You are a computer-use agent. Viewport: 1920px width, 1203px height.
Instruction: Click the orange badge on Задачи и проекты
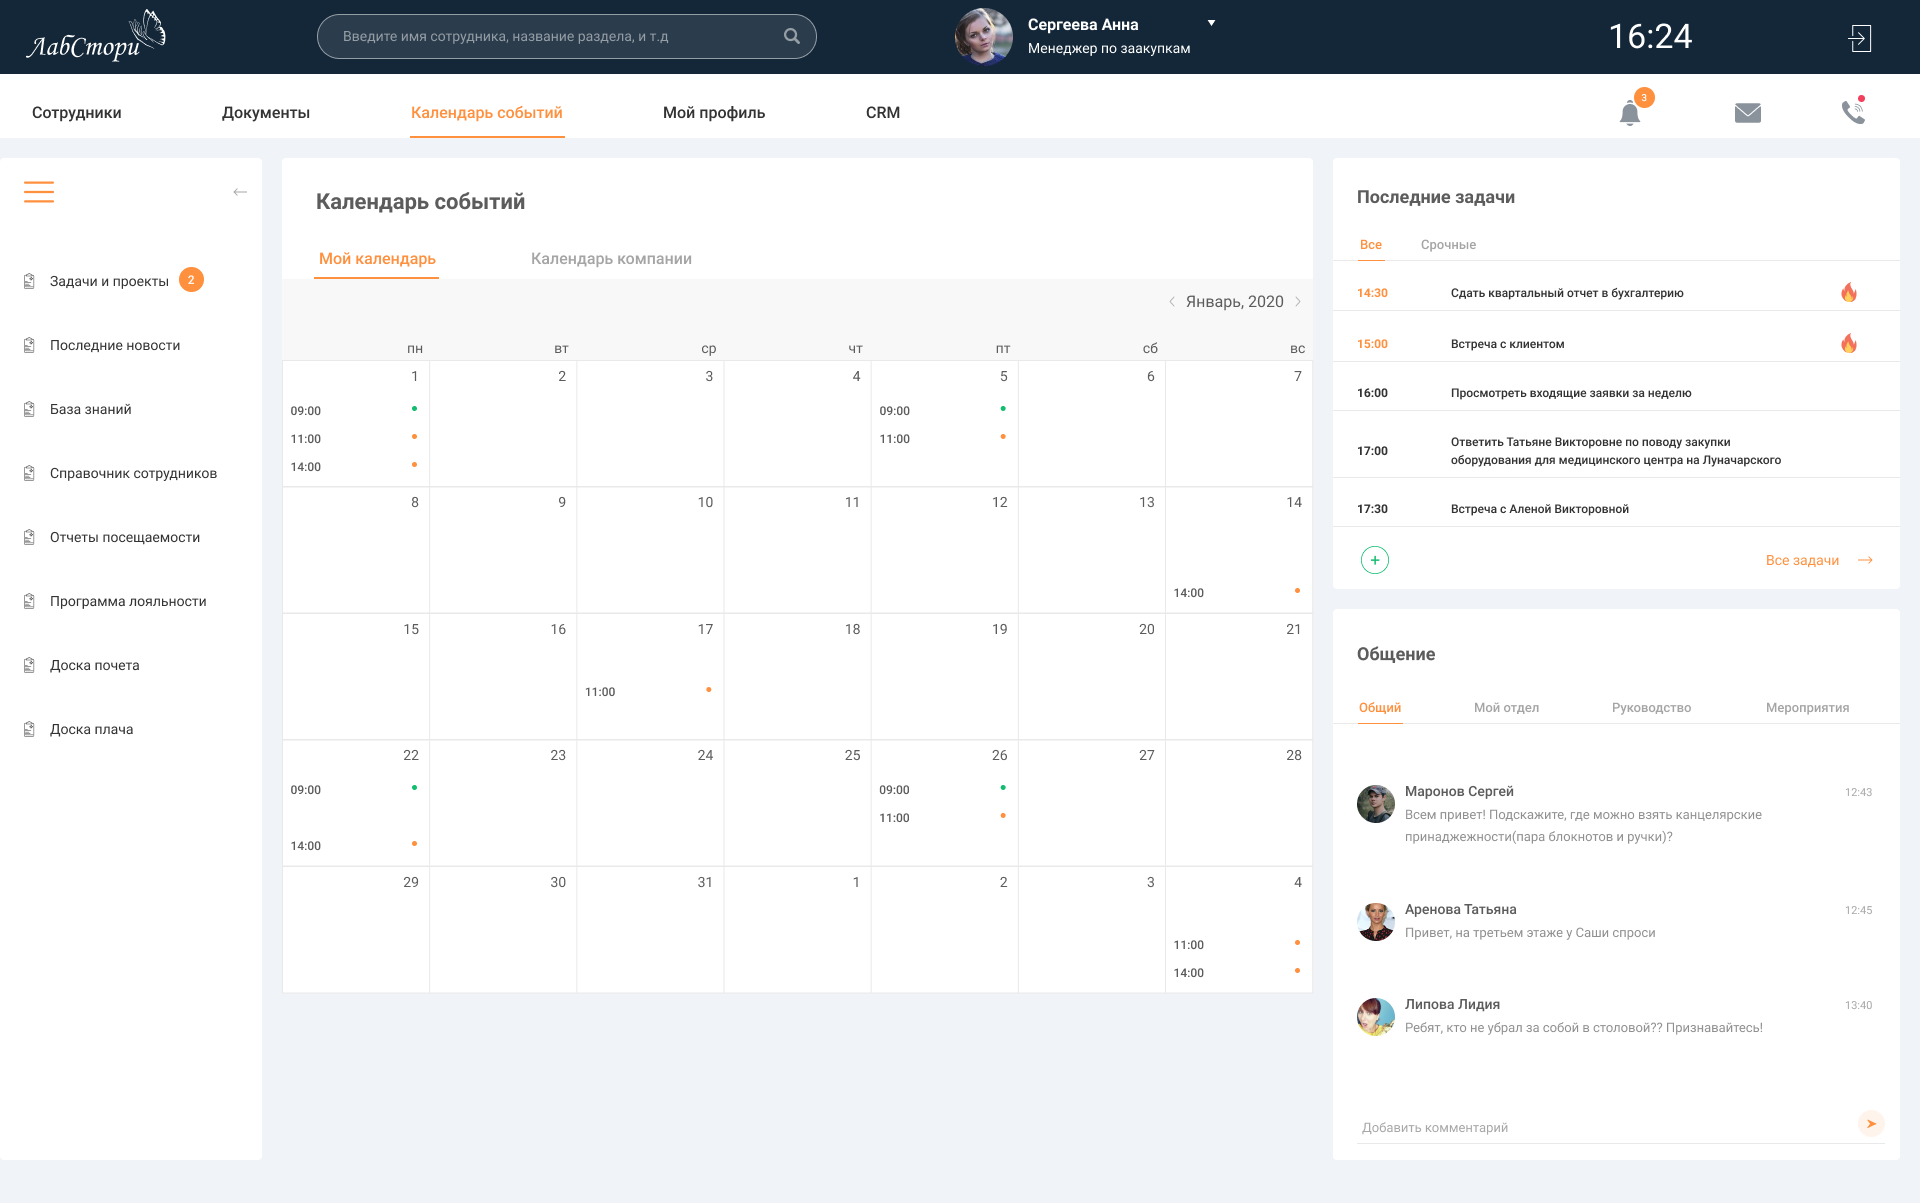tap(191, 280)
